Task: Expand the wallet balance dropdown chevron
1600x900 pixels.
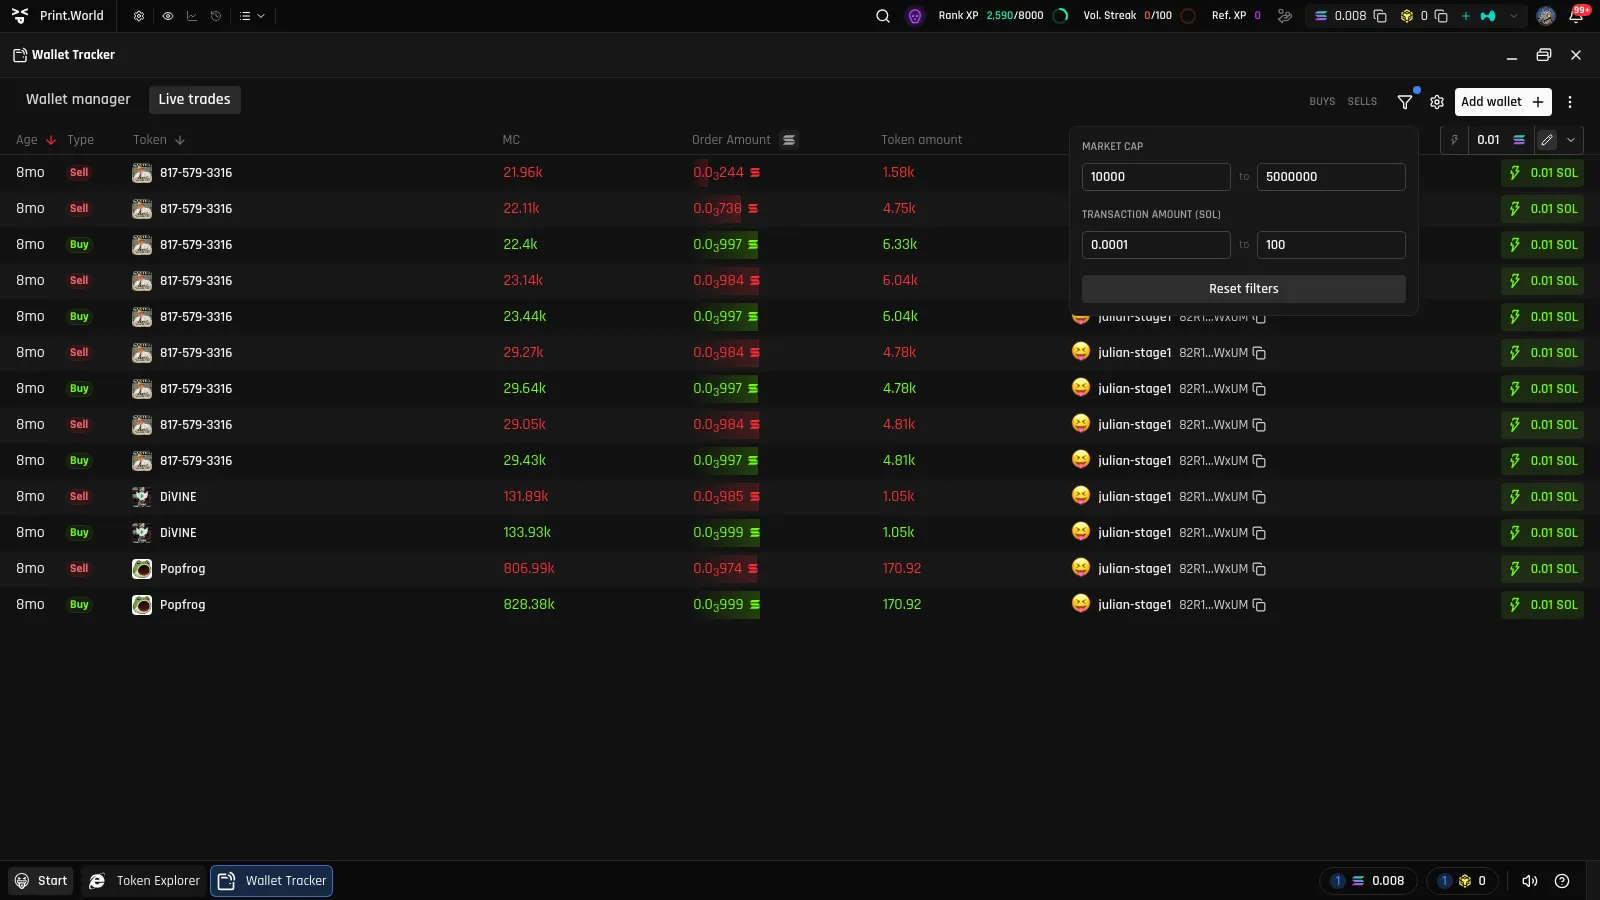Action: pos(1514,16)
